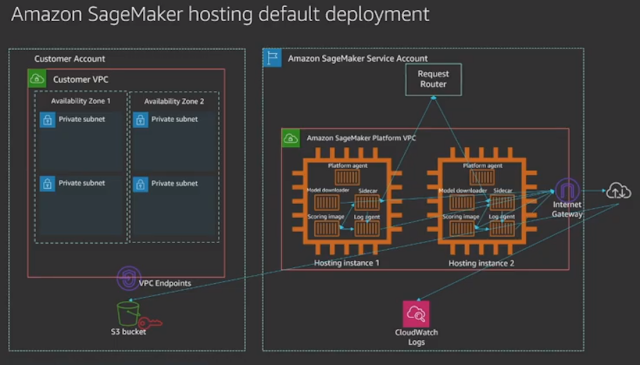Click the 'Amazon SageMaker Service Account' label

click(x=358, y=58)
